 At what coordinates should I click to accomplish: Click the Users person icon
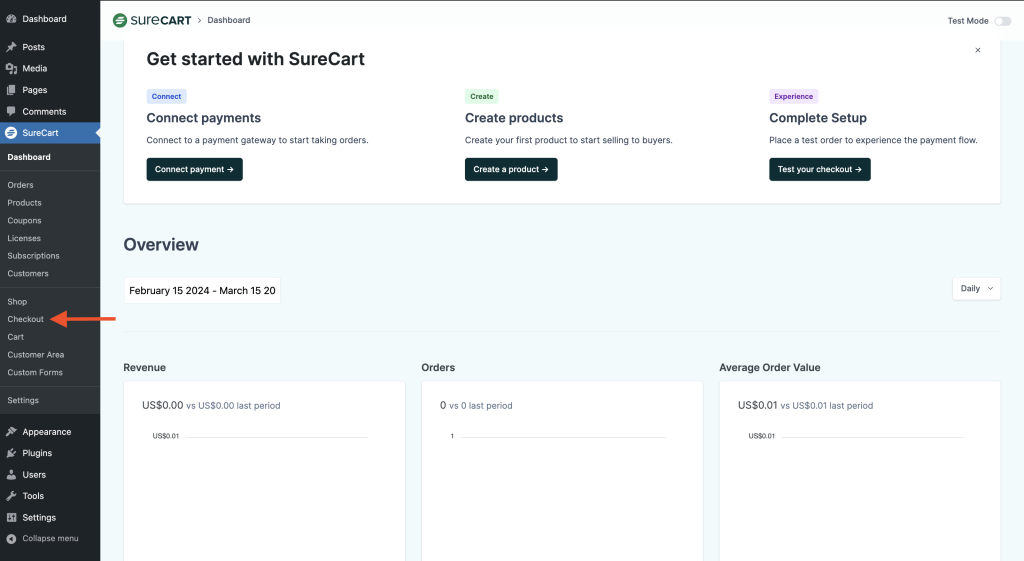(x=11, y=475)
